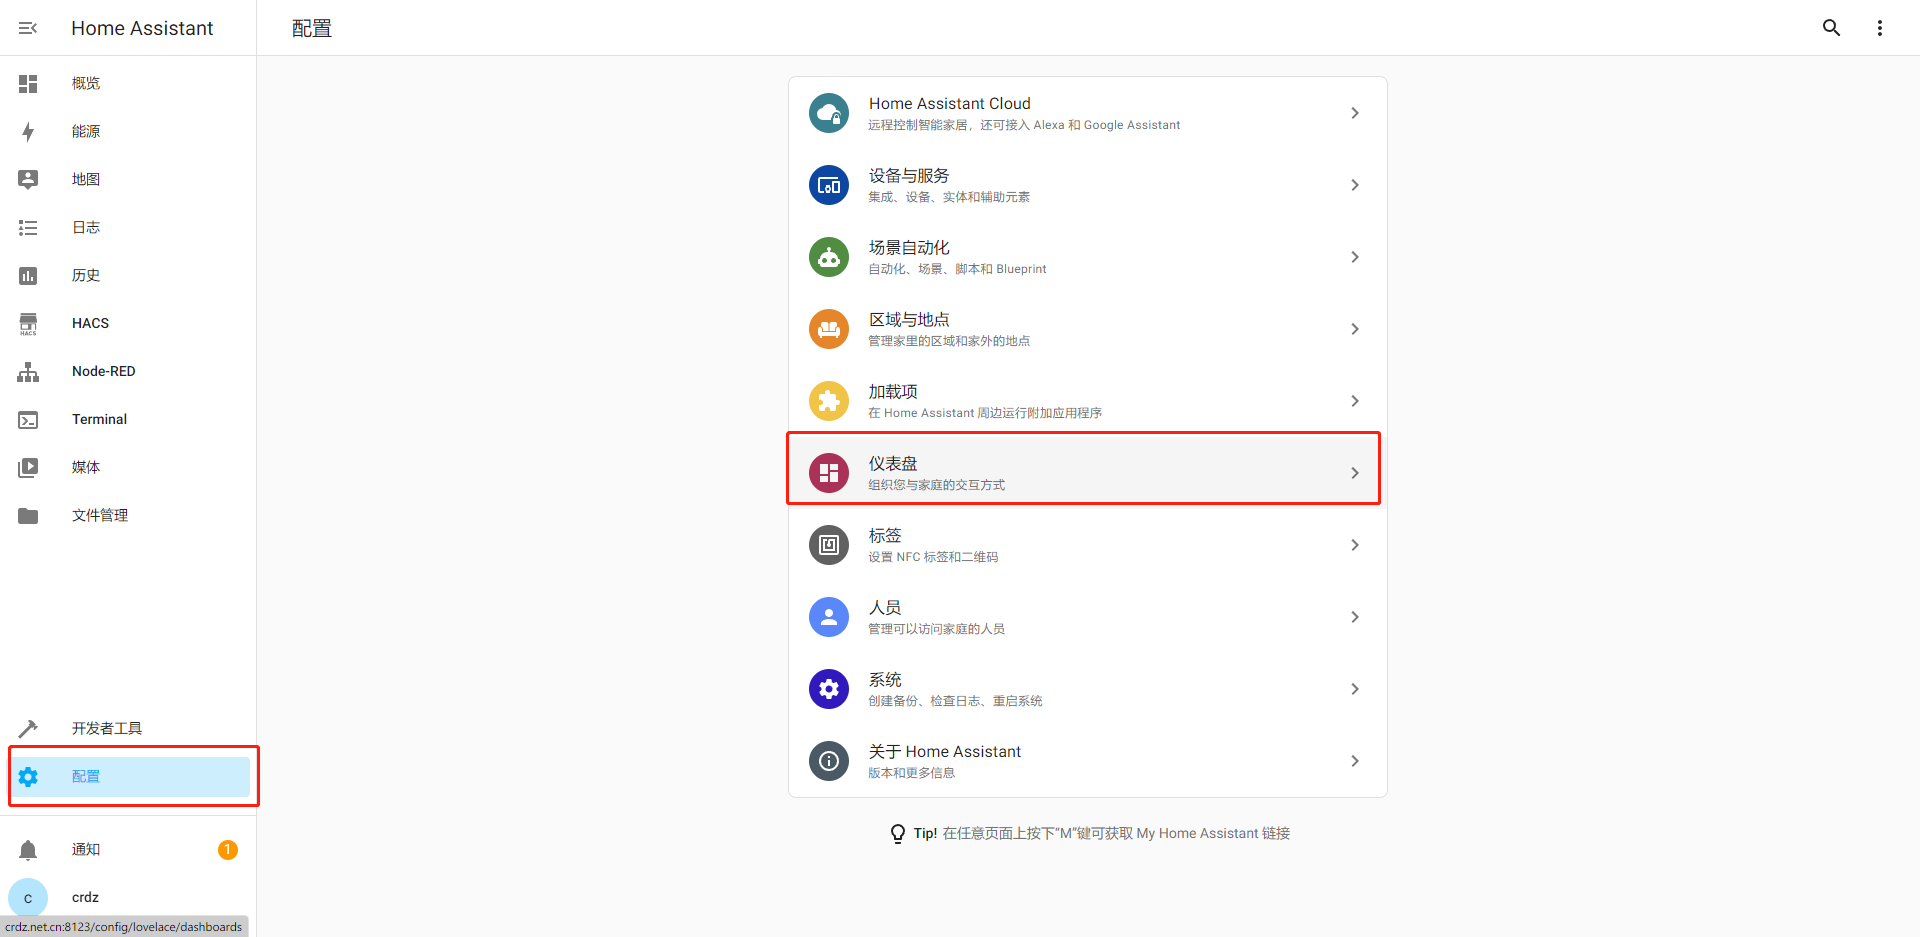Click the yellow puzzle add-ons icon

[x=828, y=401]
